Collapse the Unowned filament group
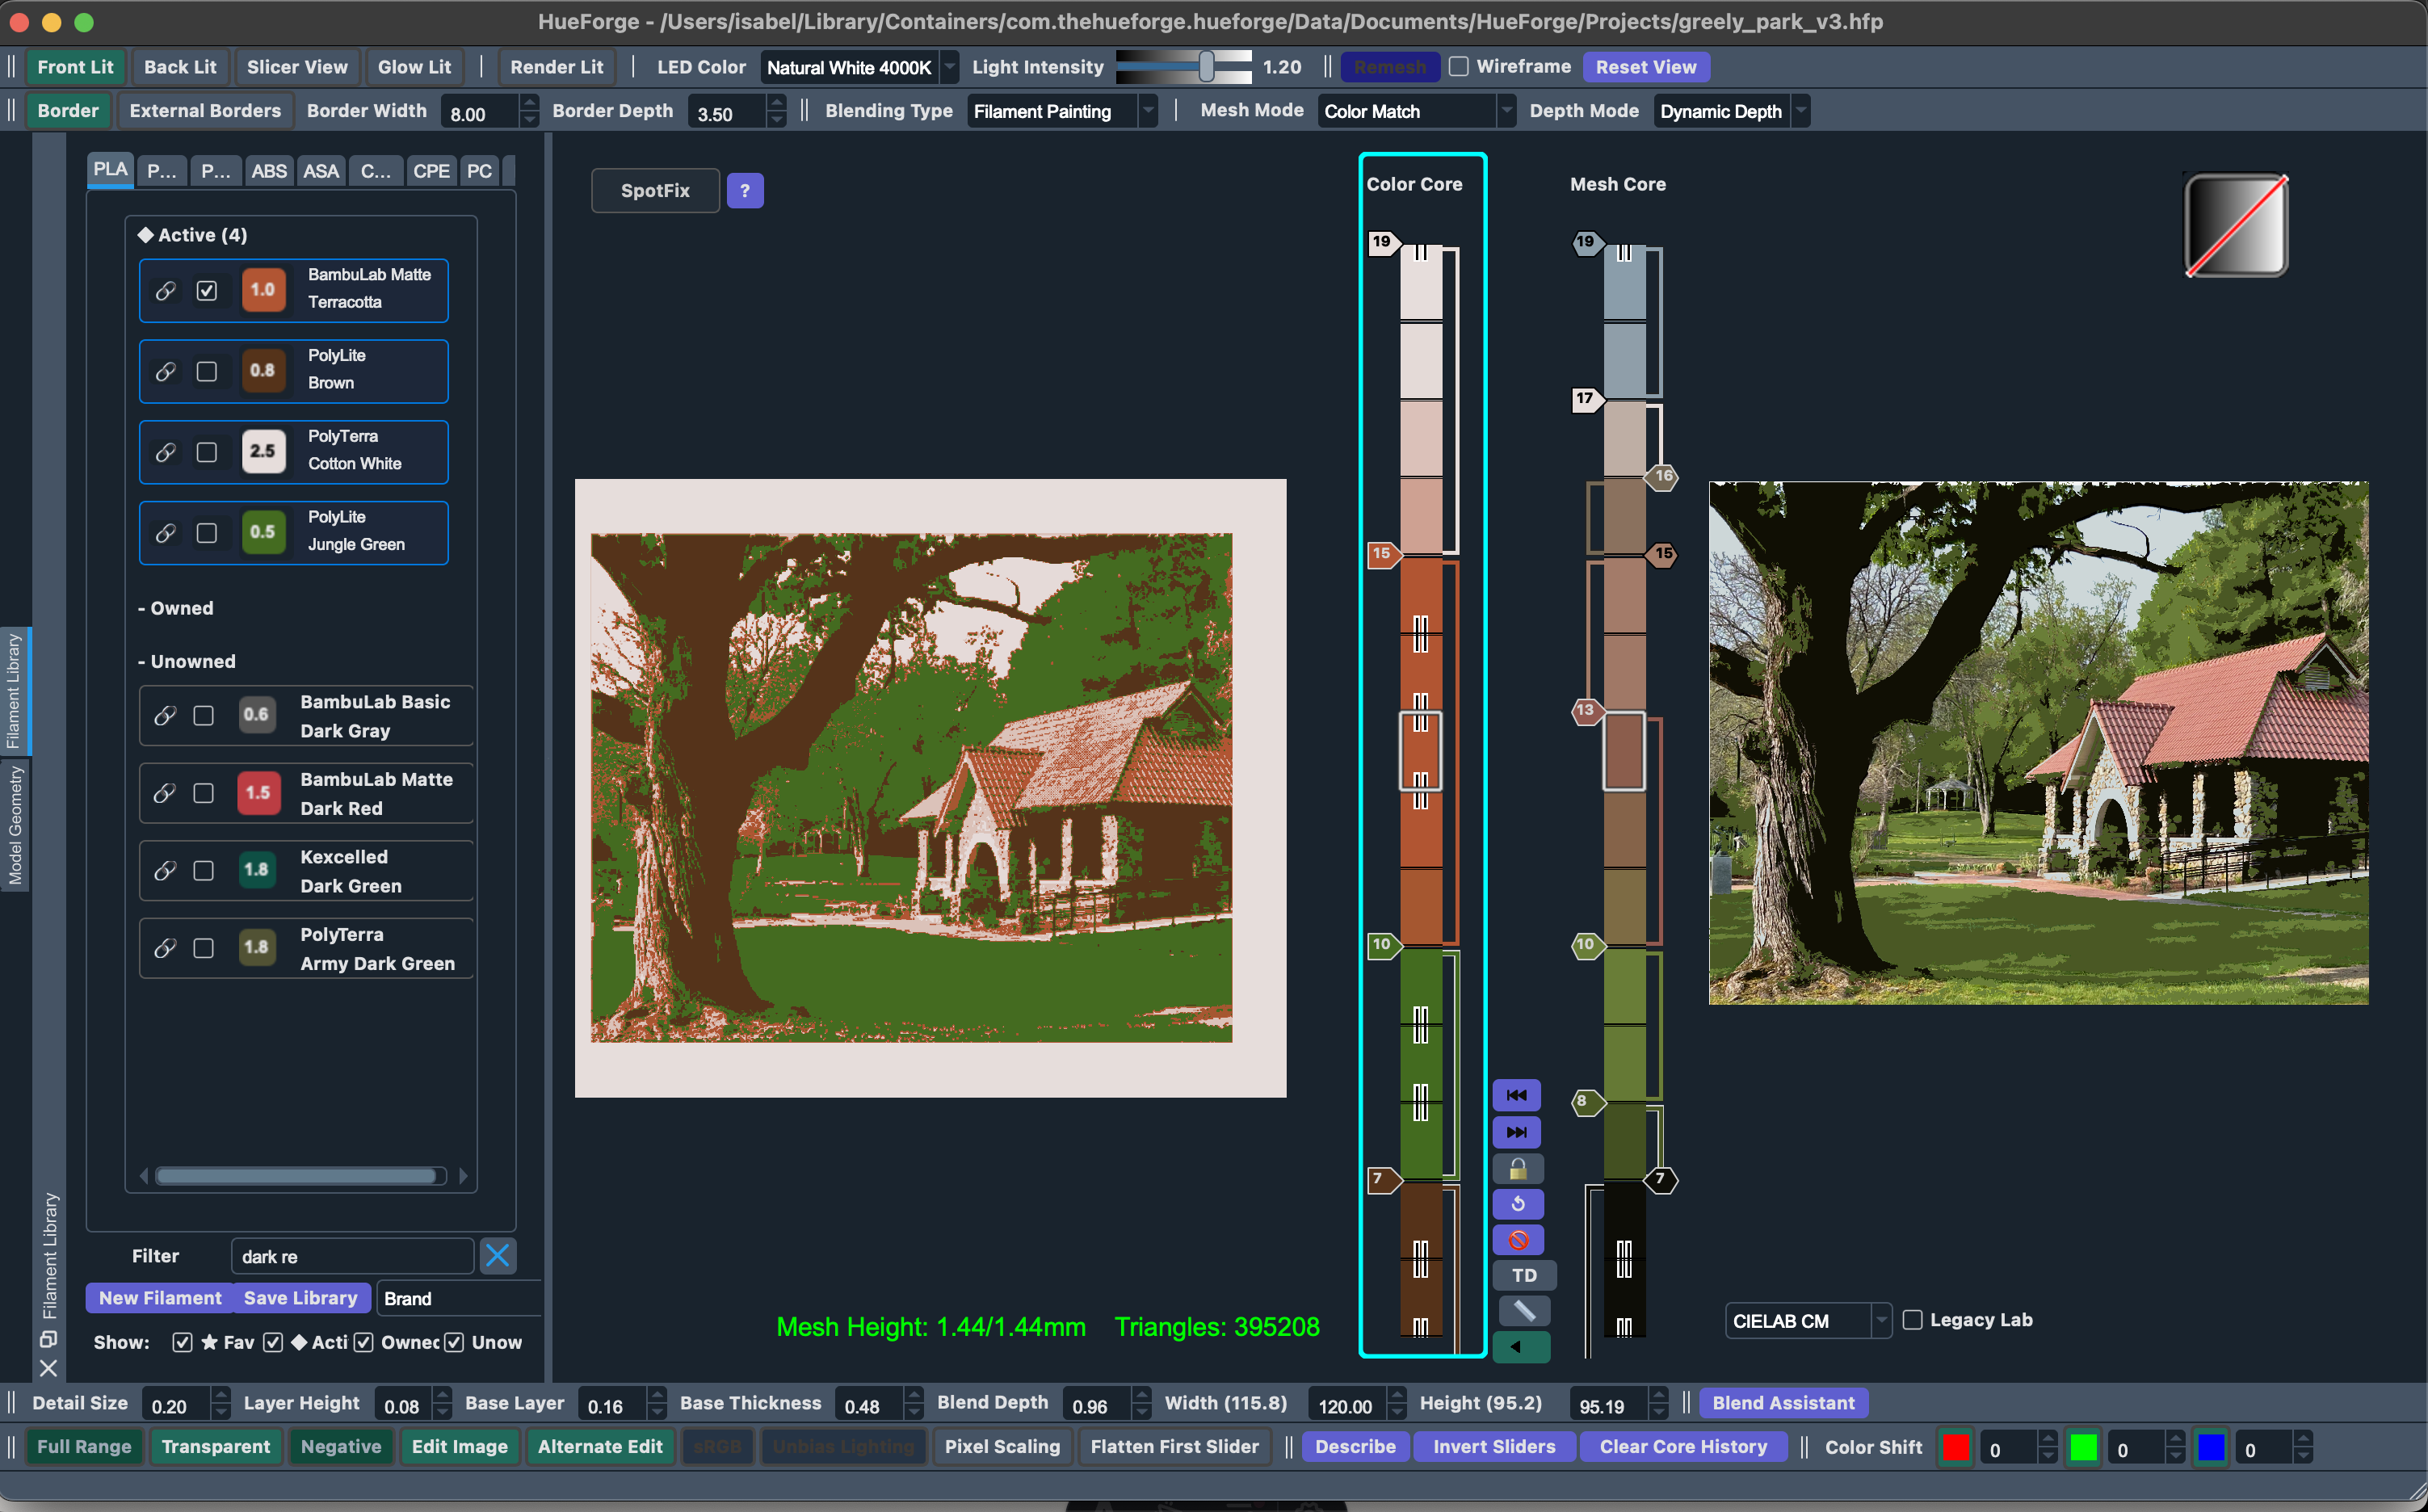The image size is (2428, 1512). coord(187,661)
